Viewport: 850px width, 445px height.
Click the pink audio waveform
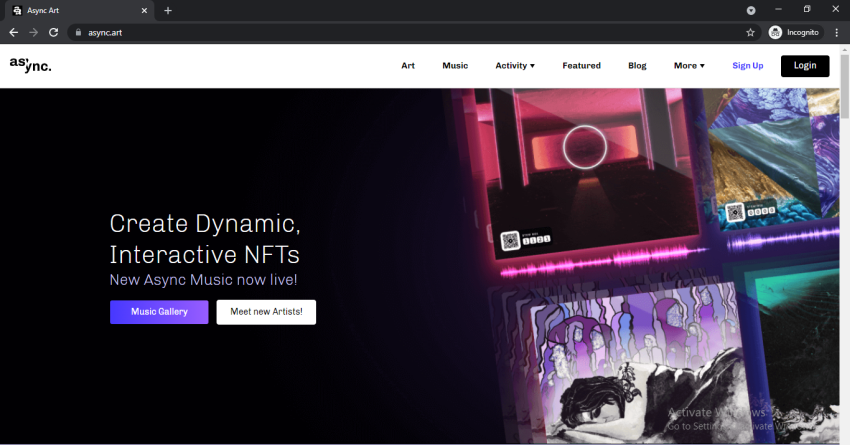click(602, 262)
